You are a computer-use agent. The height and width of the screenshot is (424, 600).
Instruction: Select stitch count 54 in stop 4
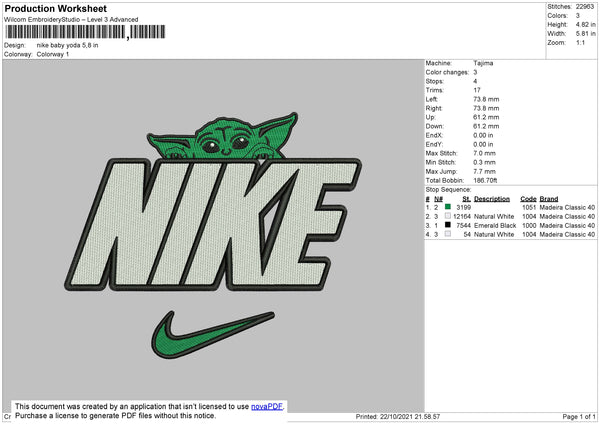coord(467,234)
